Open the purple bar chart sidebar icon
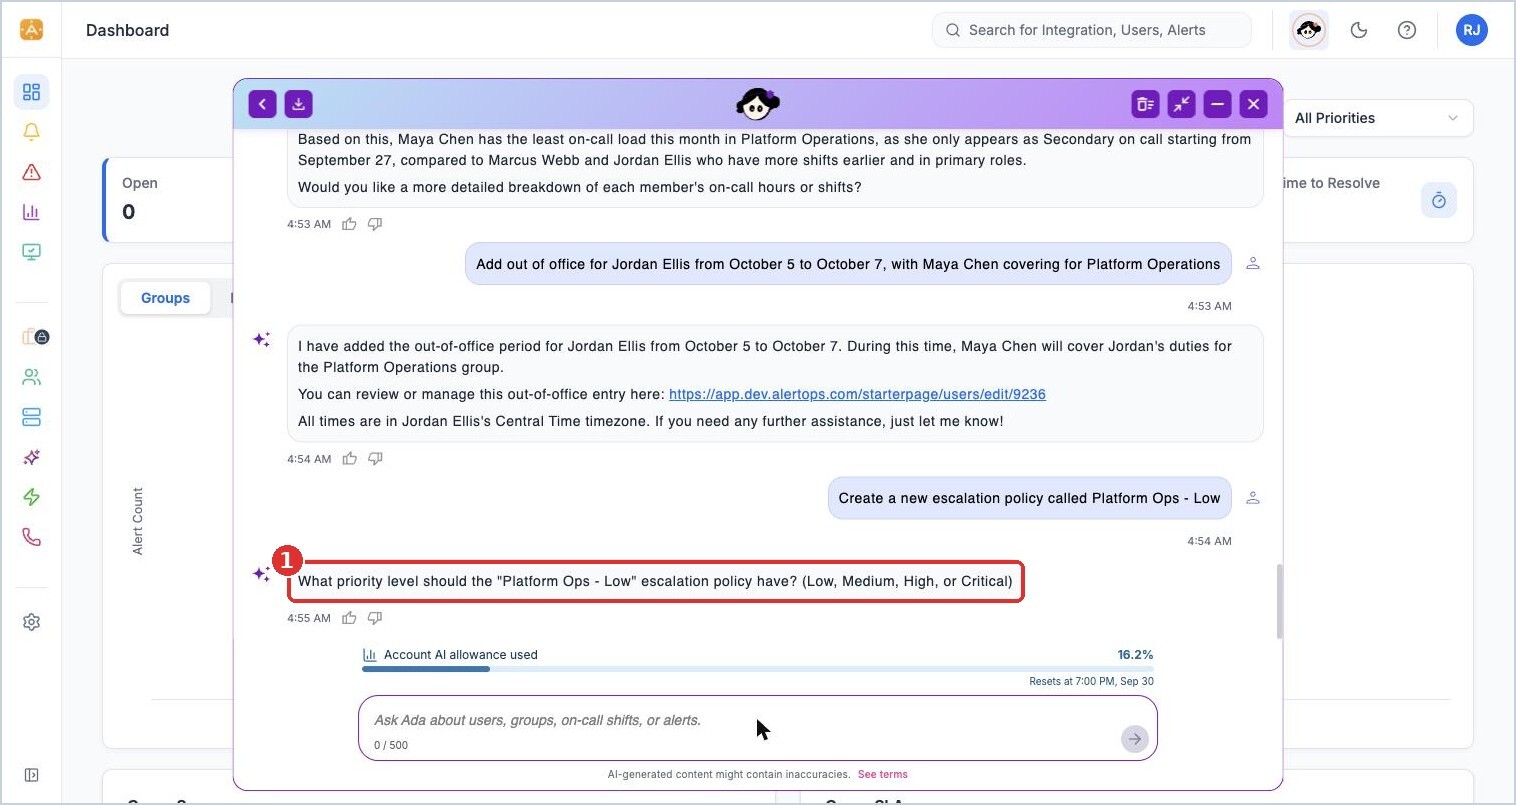Image resolution: width=1516 pixels, height=805 pixels. pos(31,212)
